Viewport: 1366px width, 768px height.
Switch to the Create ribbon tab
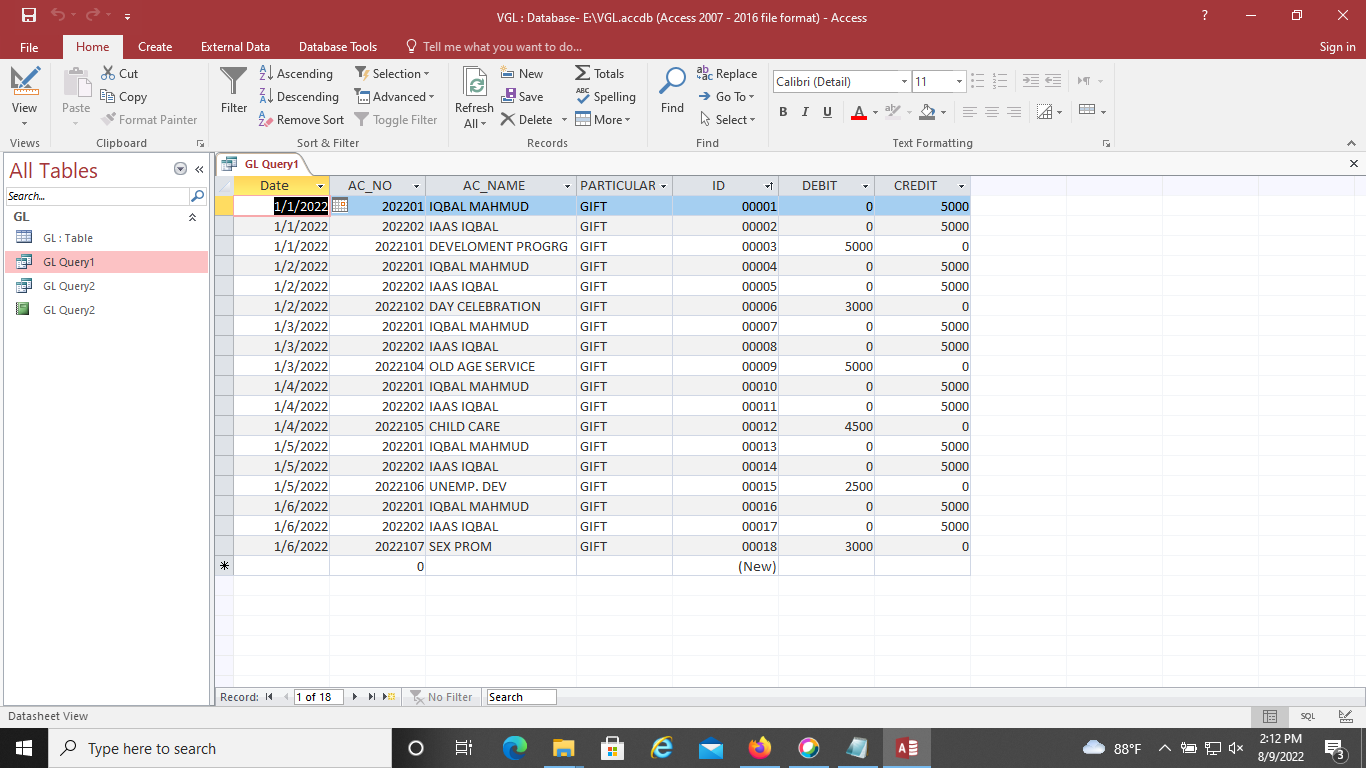click(x=155, y=47)
